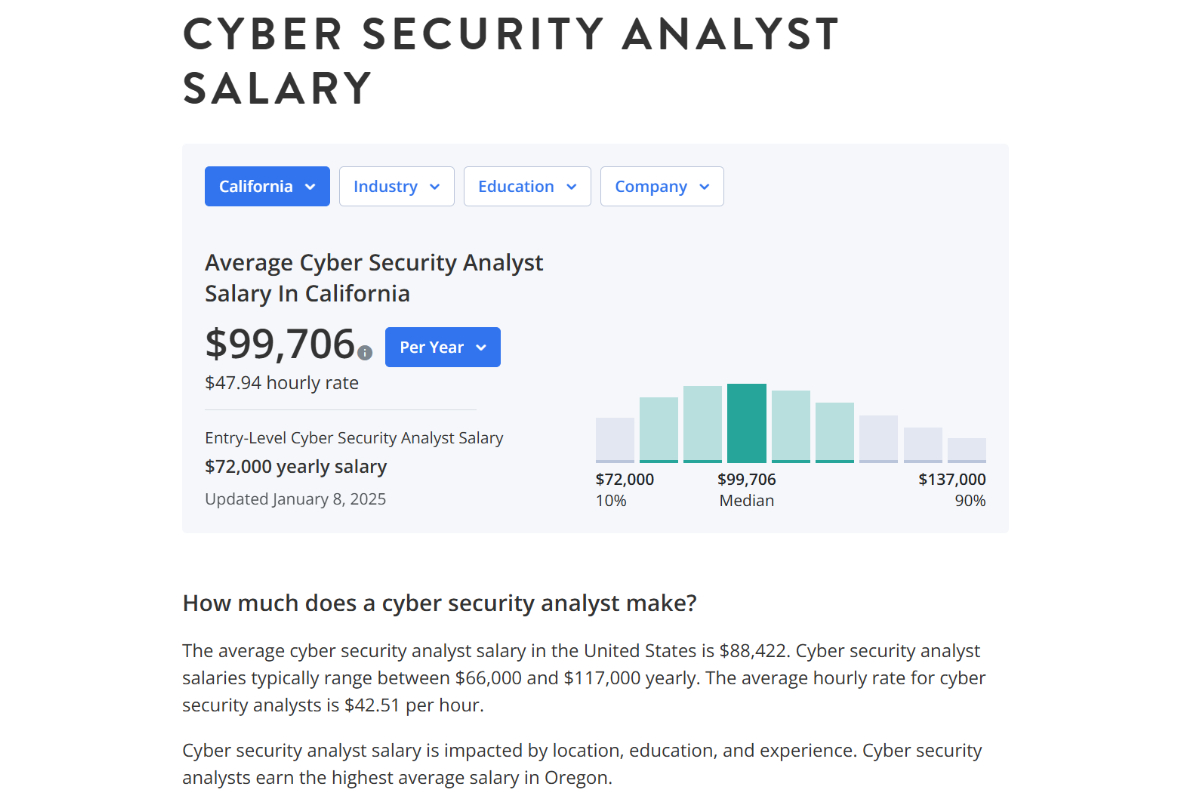This screenshot has width=1200, height=800.
Task: Open the Per Year pay period dropdown
Action: [442, 347]
